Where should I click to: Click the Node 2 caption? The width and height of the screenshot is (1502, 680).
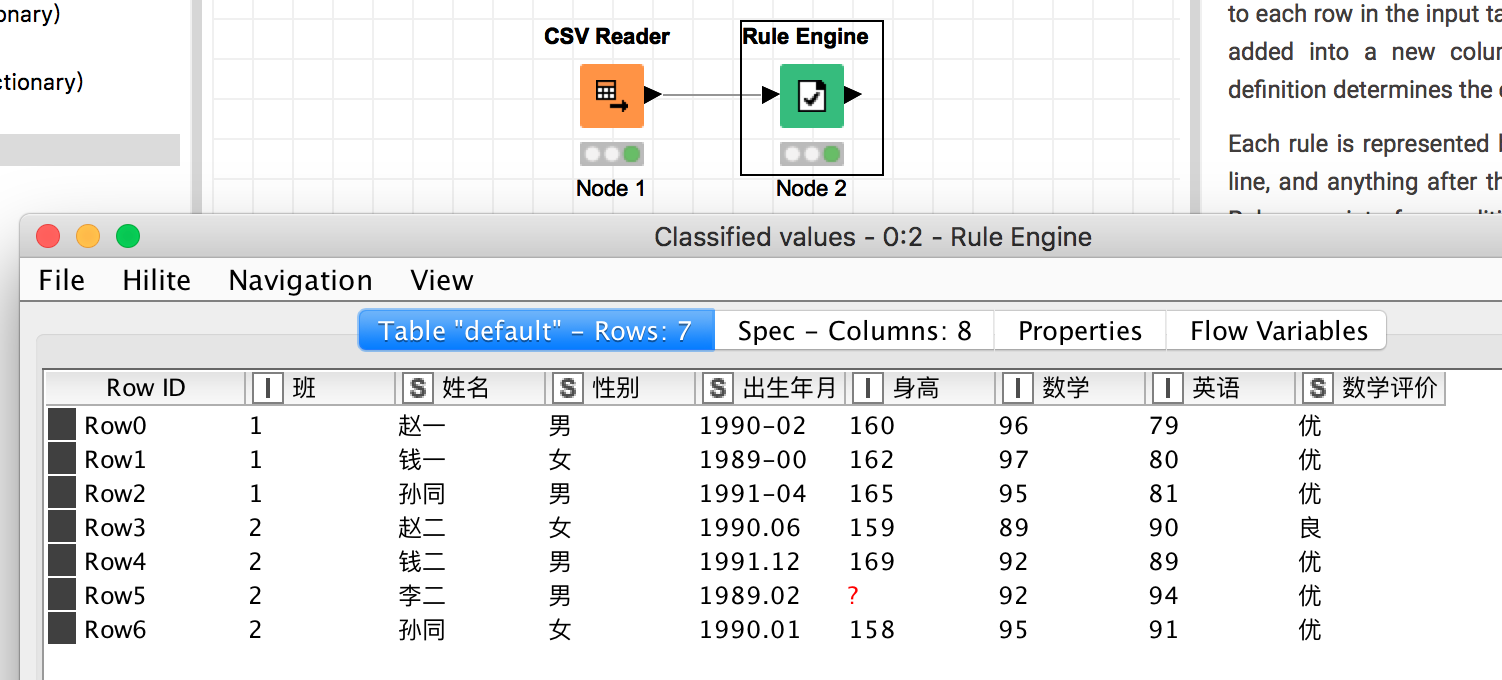[811, 188]
